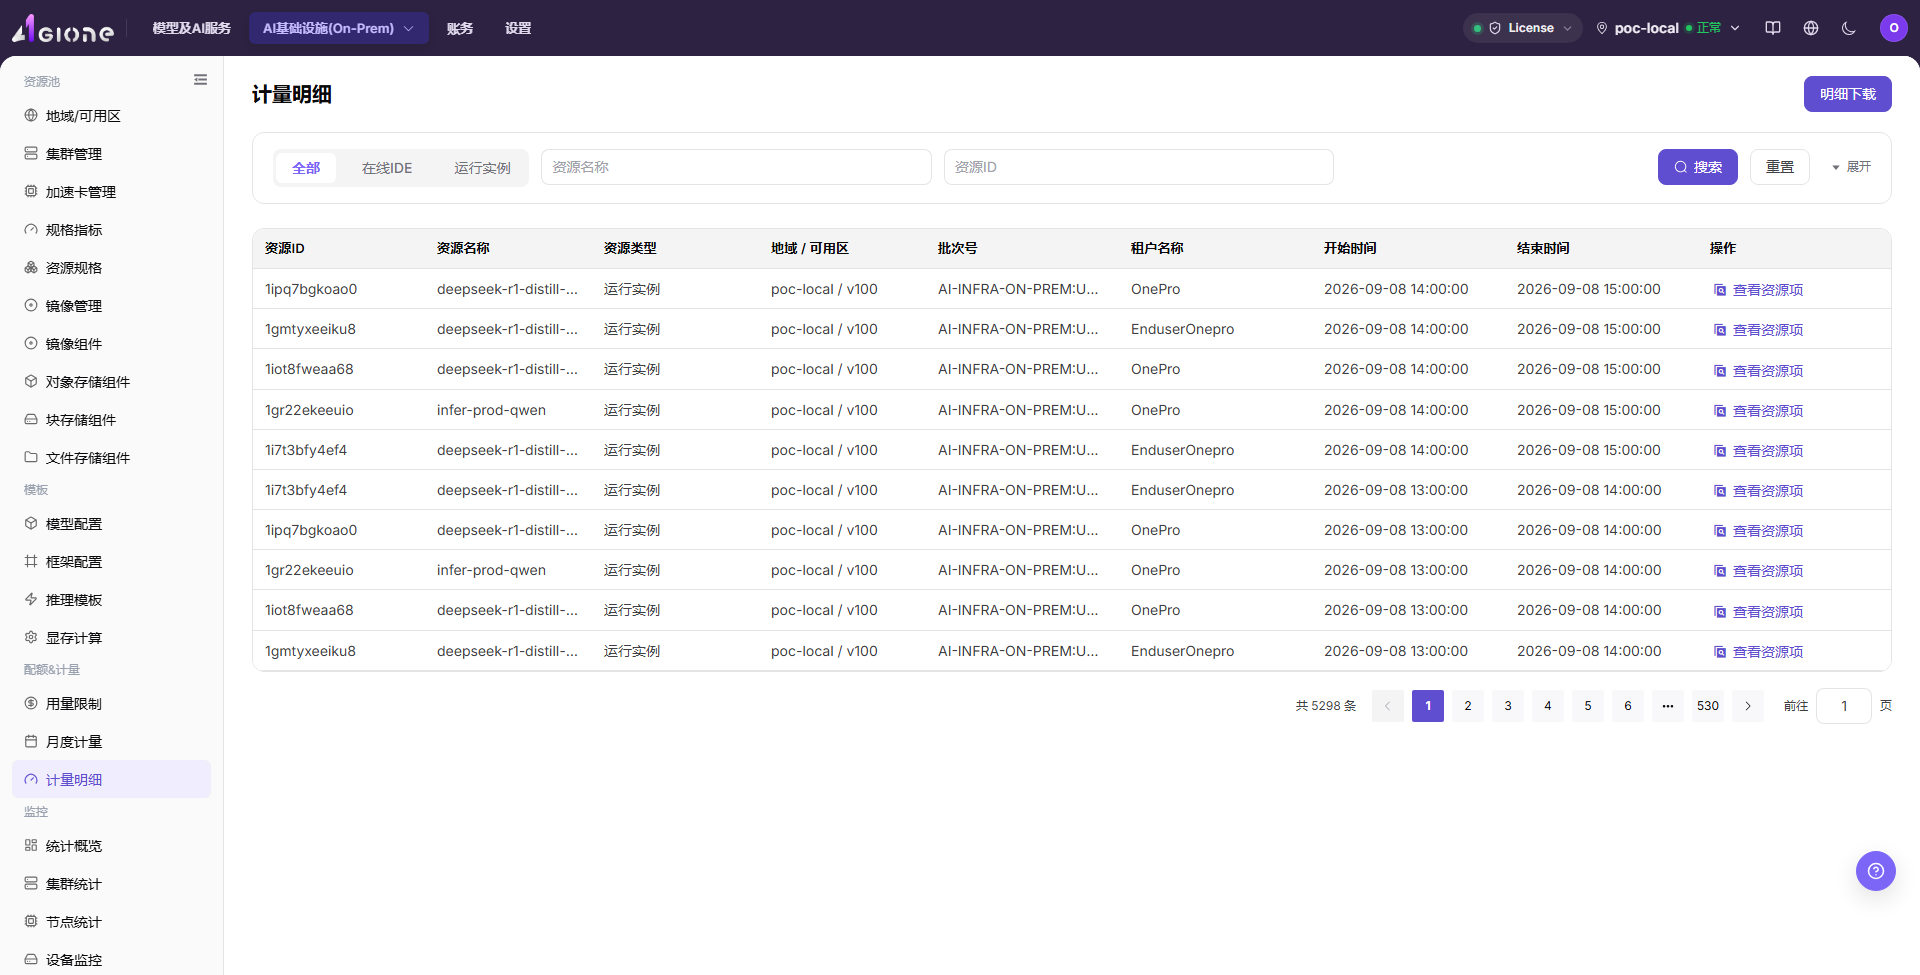The image size is (1920, 975).
Task: Open the poc-local region dropdown
Action: click(x=1668, y=28)
